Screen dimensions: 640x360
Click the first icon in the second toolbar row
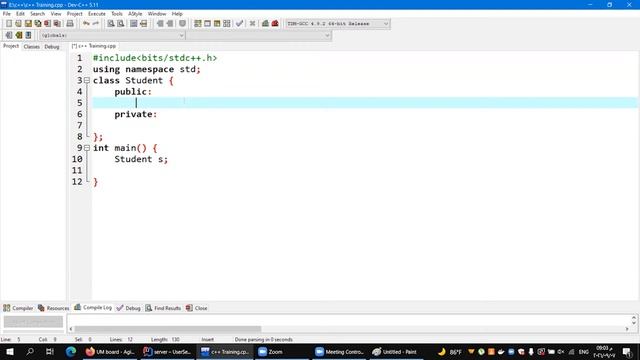[9, 35]
